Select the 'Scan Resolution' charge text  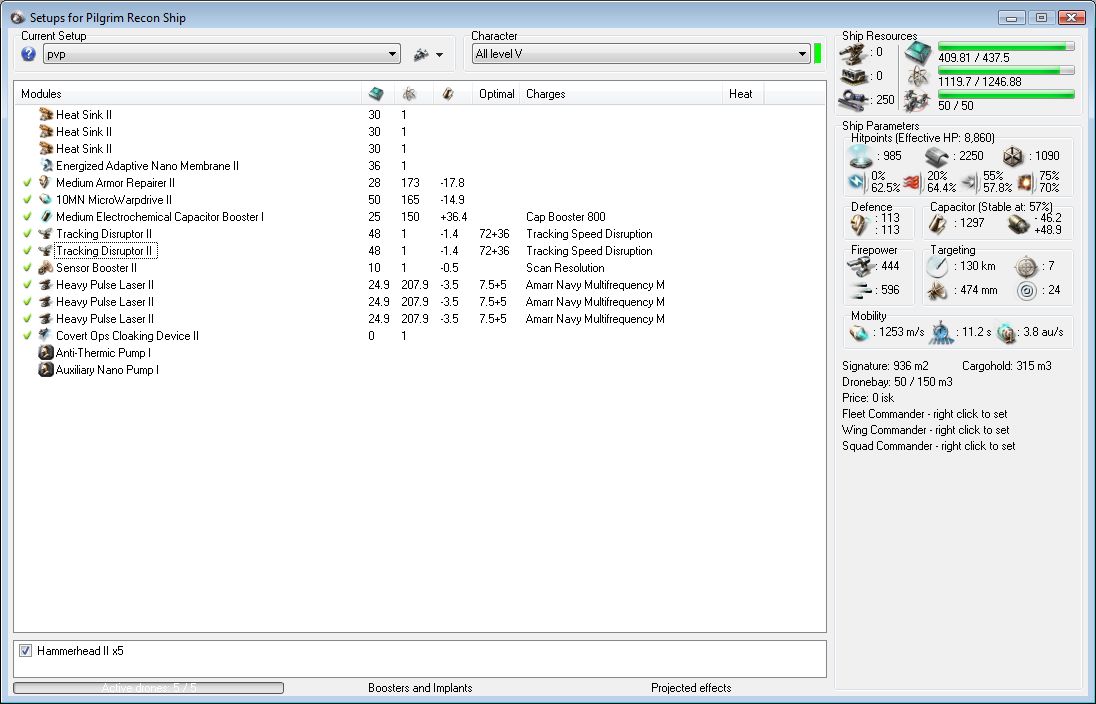[x=565, y=268]
